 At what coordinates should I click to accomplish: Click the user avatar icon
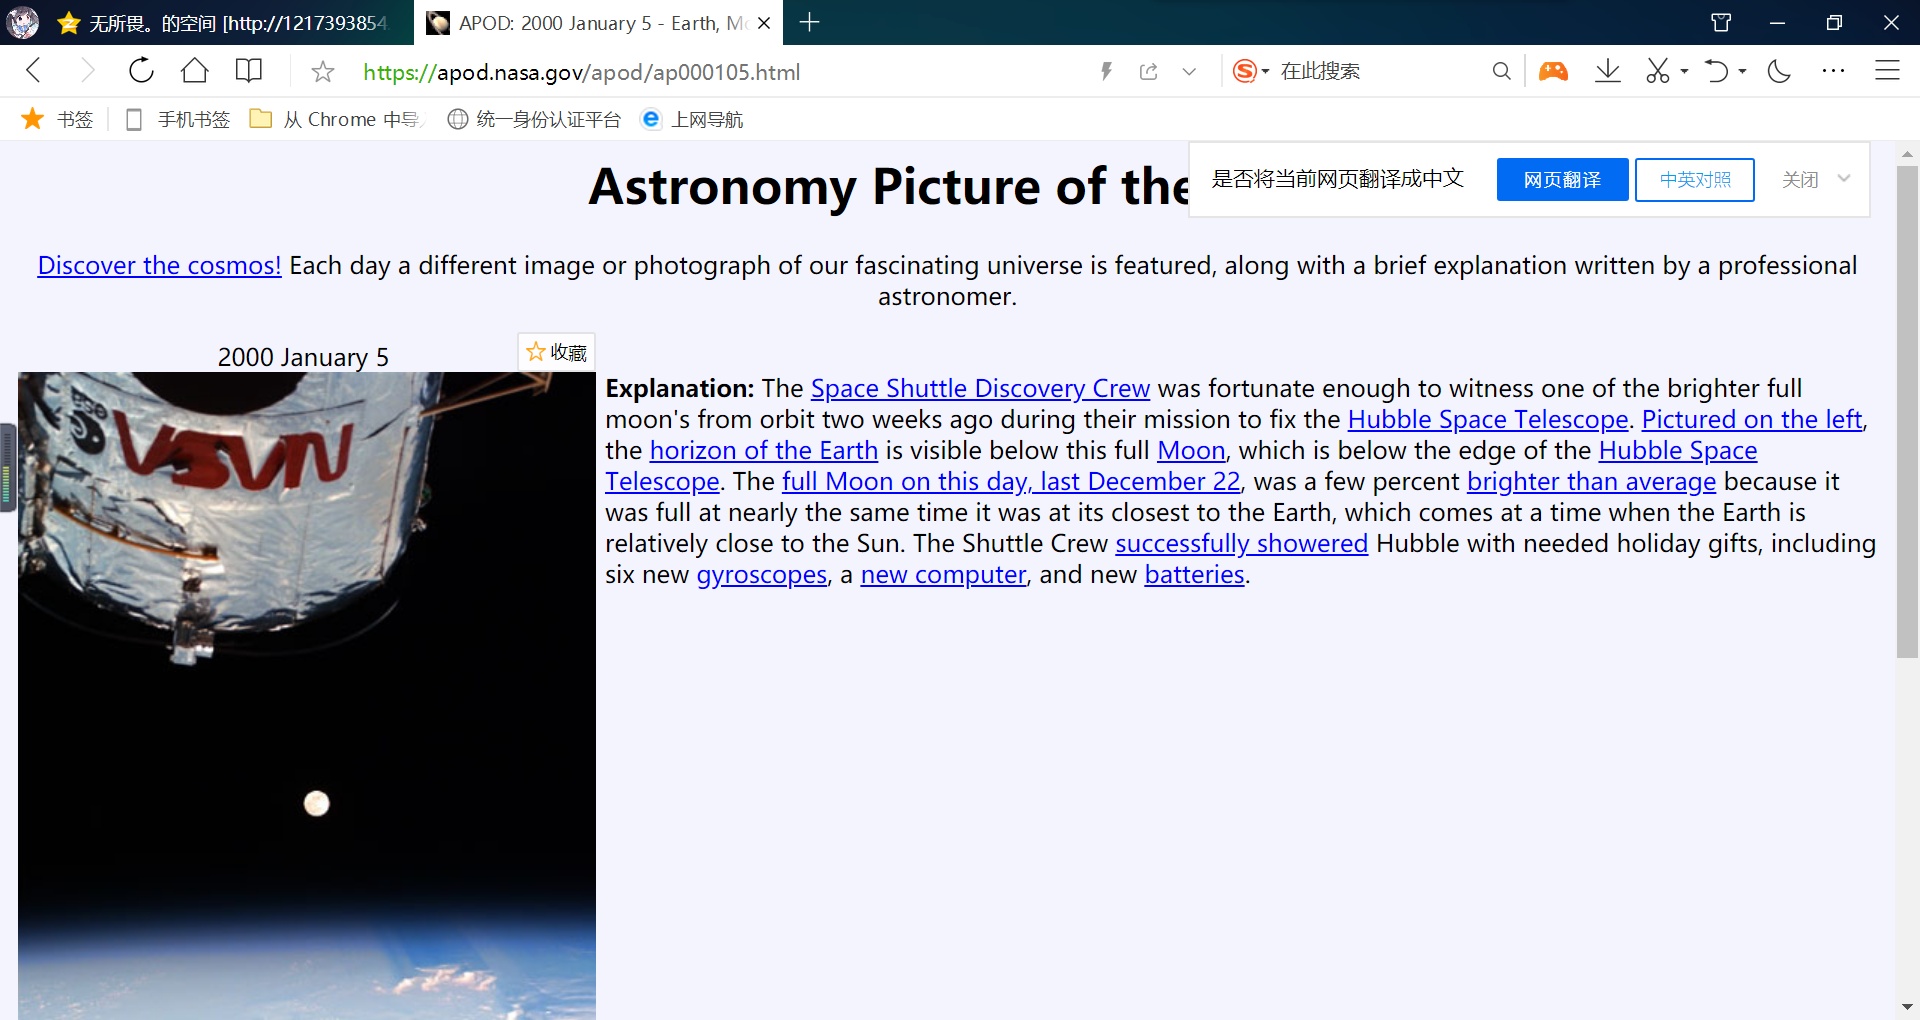tap(23, 22)
